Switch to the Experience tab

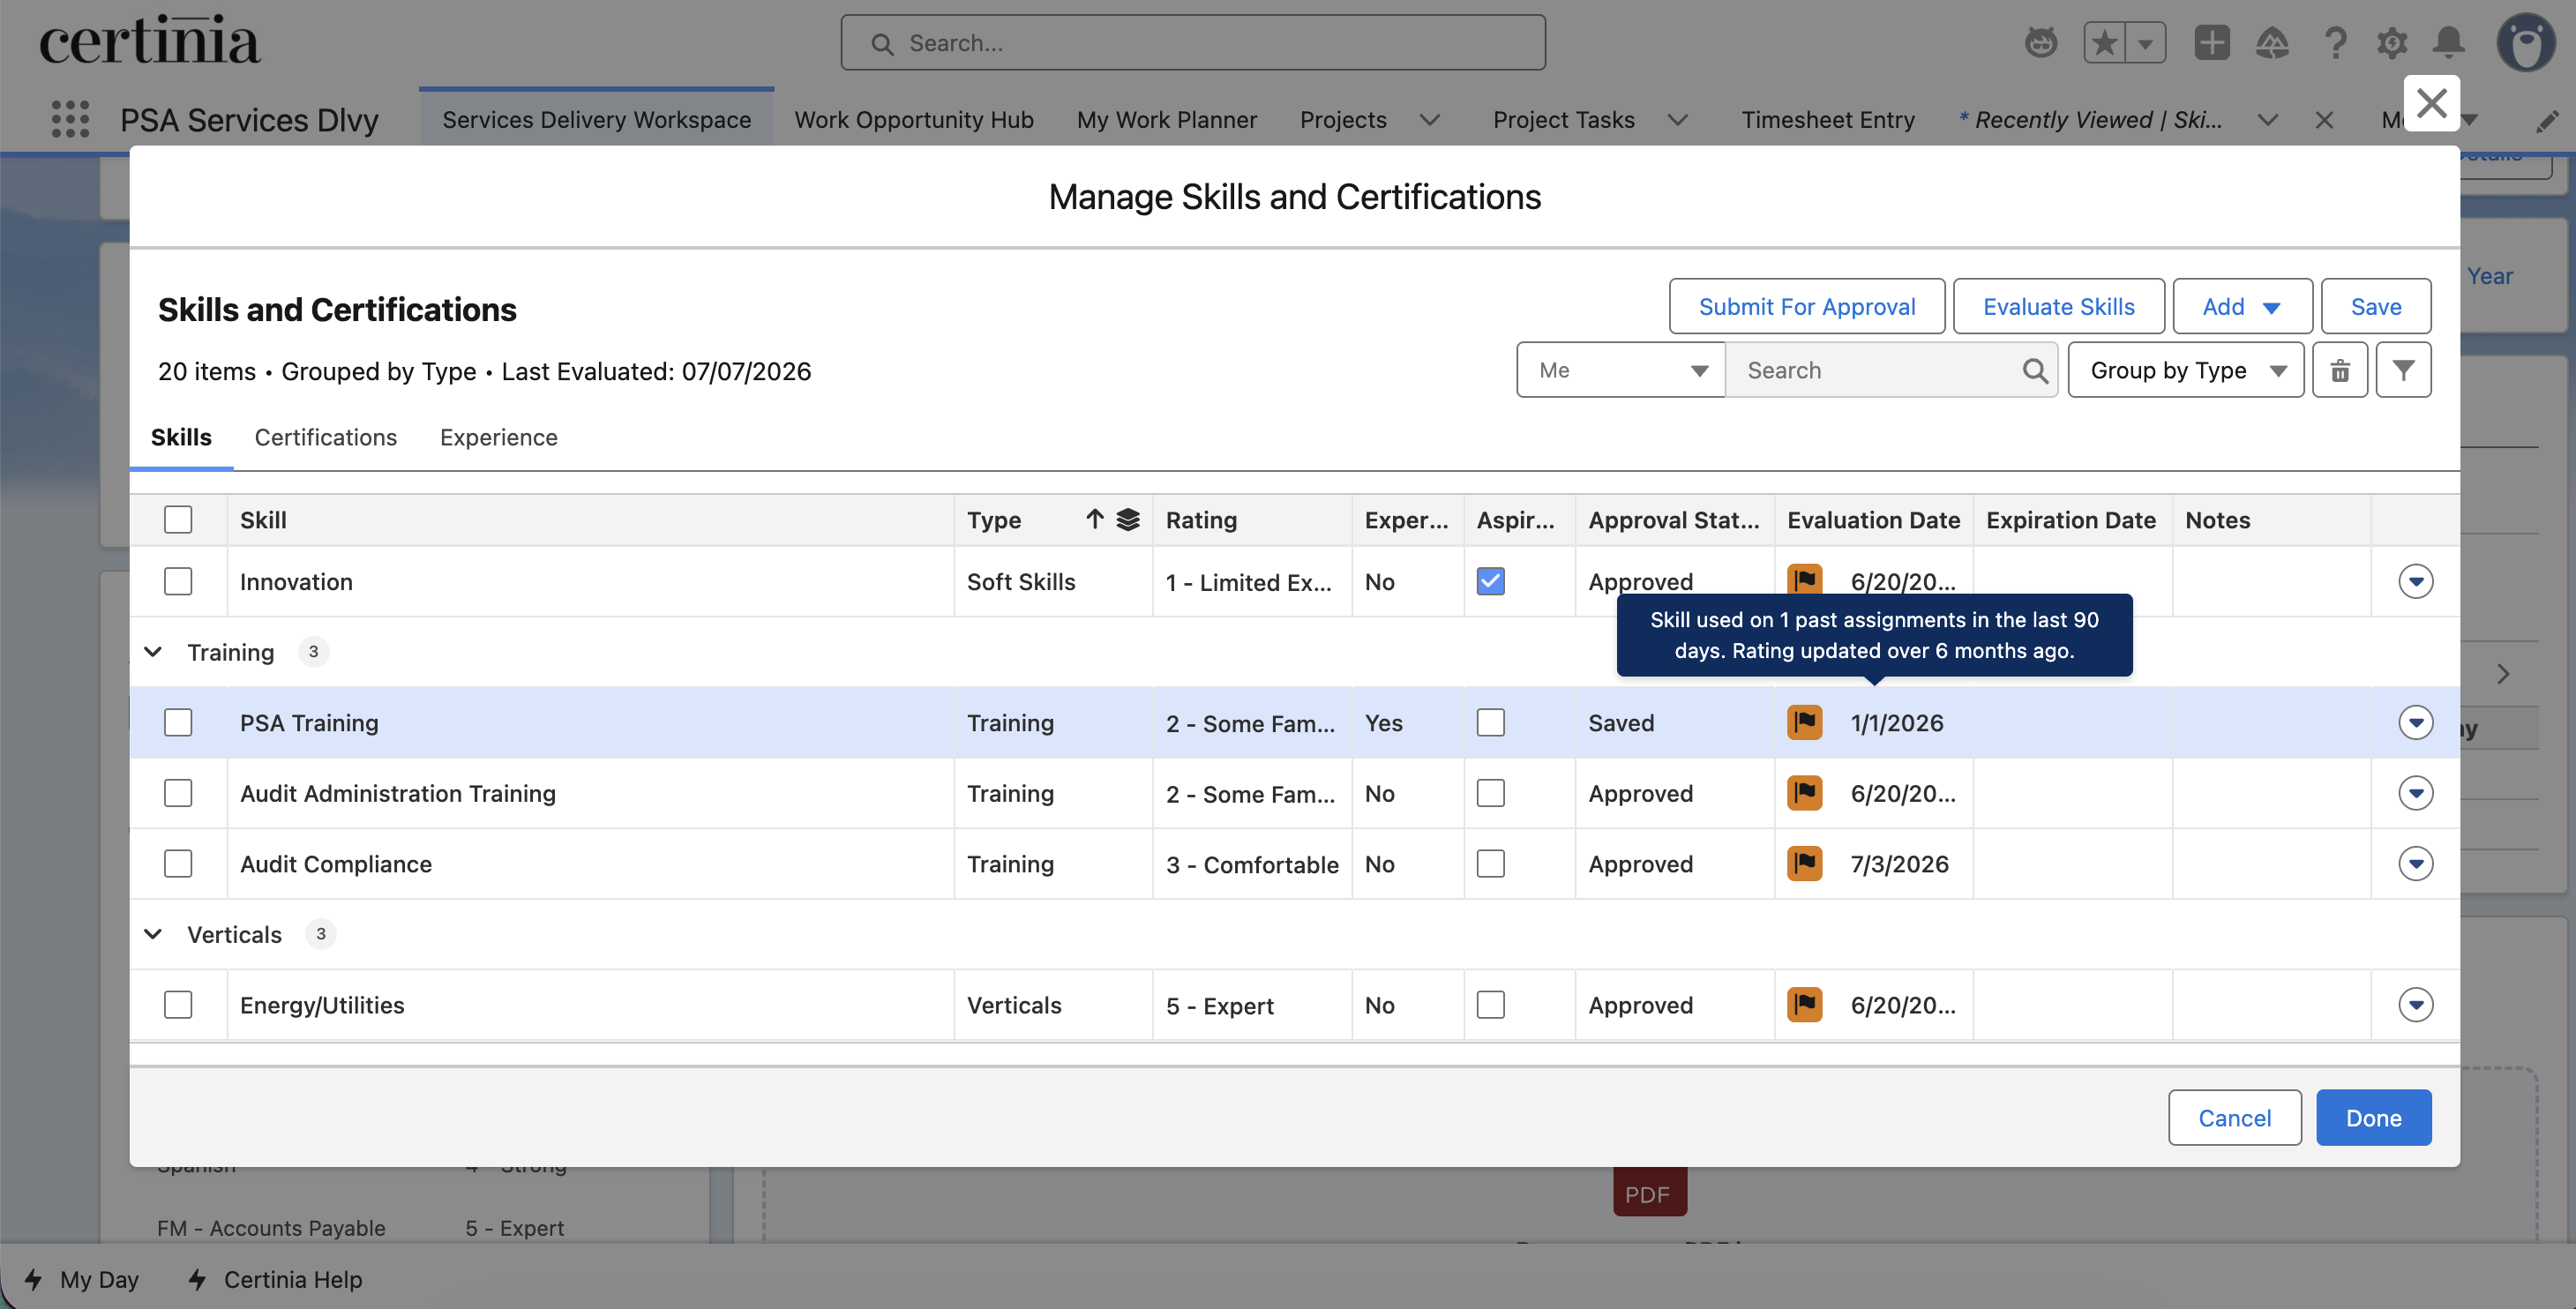499,437
